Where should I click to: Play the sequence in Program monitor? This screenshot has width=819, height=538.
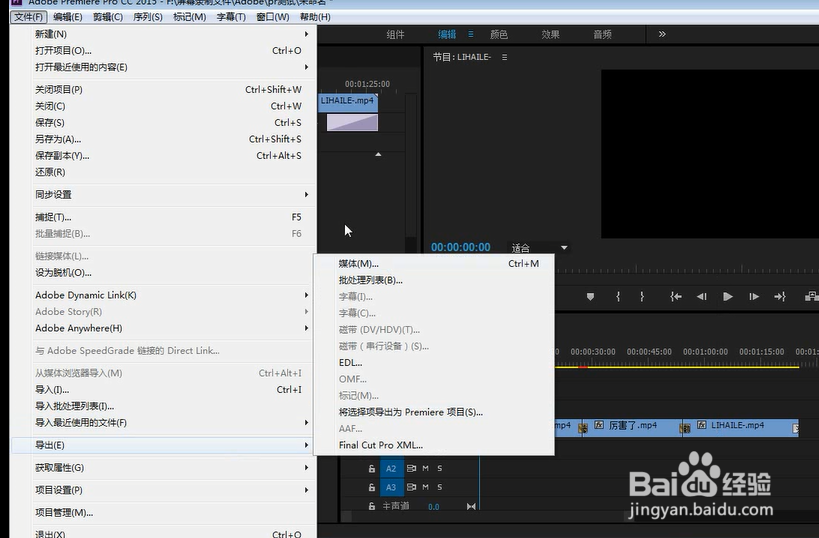[728, 297]
